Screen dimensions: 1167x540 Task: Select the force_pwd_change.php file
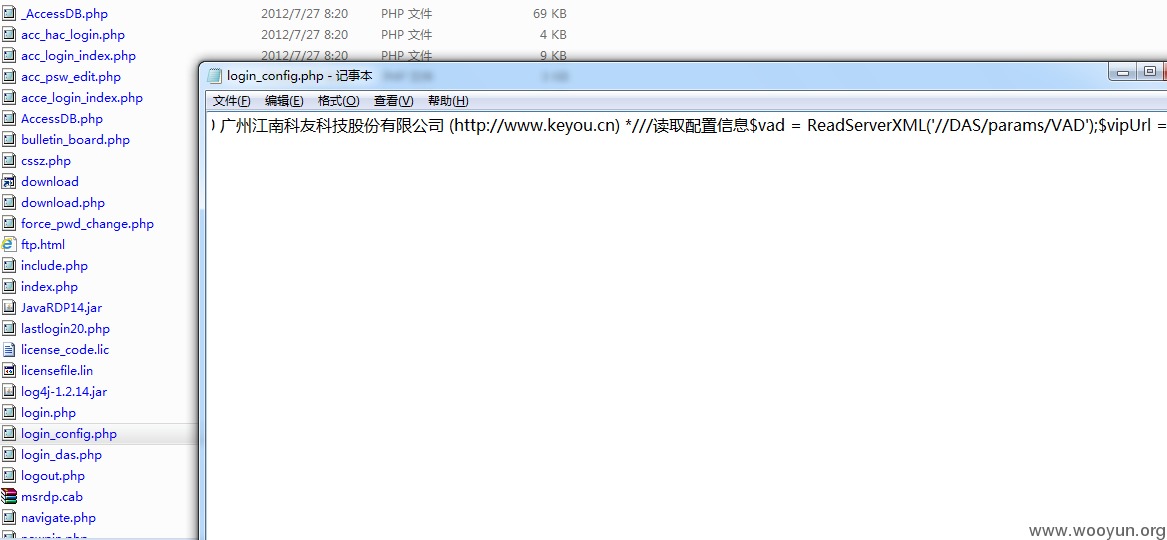[87, 224]
